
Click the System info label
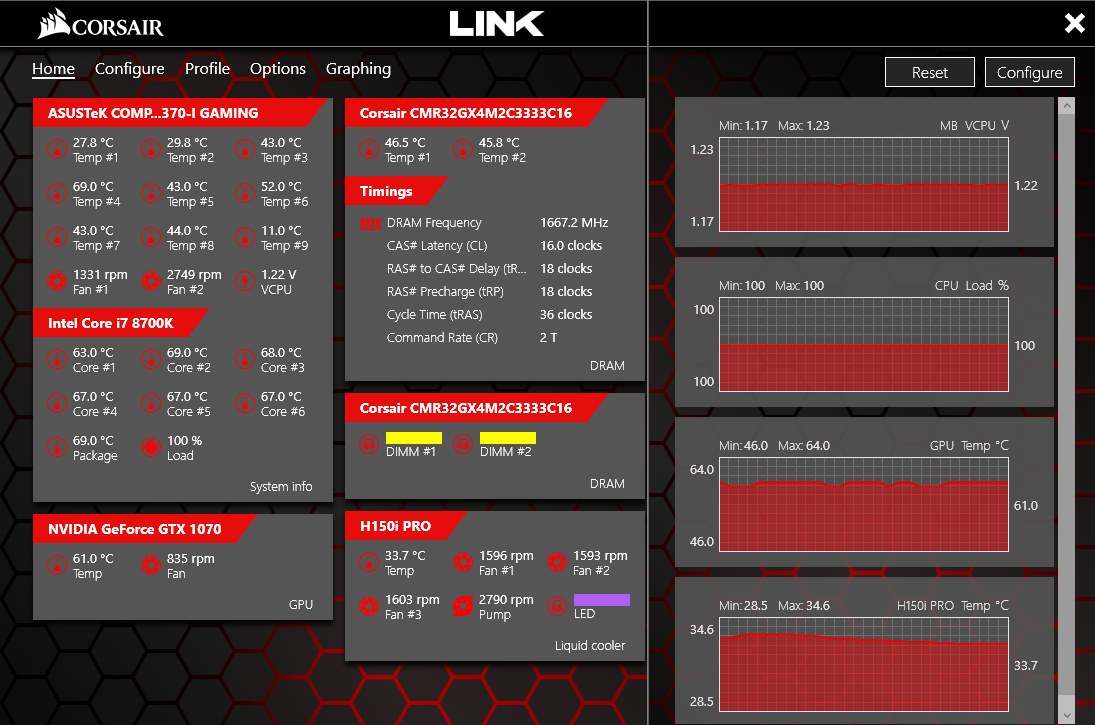[x=281, y=487]
